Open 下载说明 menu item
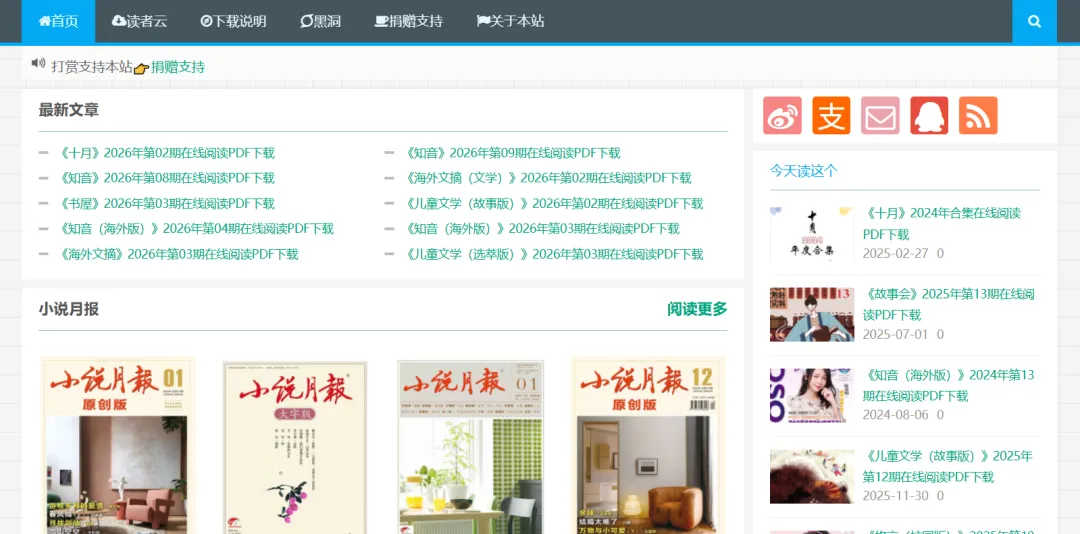The height and width of the screenshot is (534, 1080). [233, 21]
